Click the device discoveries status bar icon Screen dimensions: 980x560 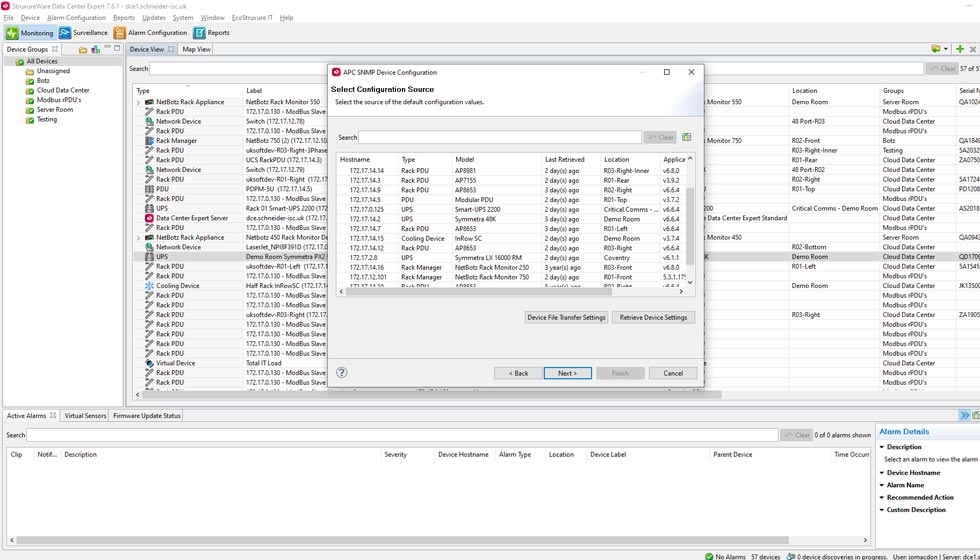791,556
